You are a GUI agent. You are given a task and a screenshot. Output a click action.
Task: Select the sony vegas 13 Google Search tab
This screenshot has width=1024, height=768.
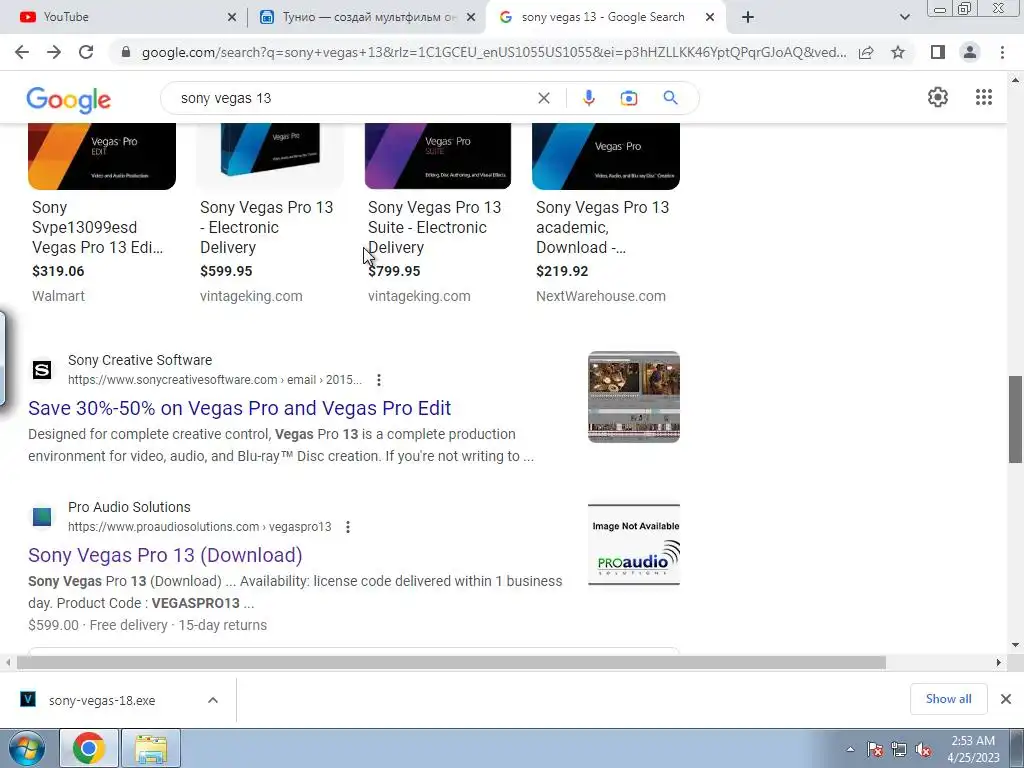click(x=604, y=17)
